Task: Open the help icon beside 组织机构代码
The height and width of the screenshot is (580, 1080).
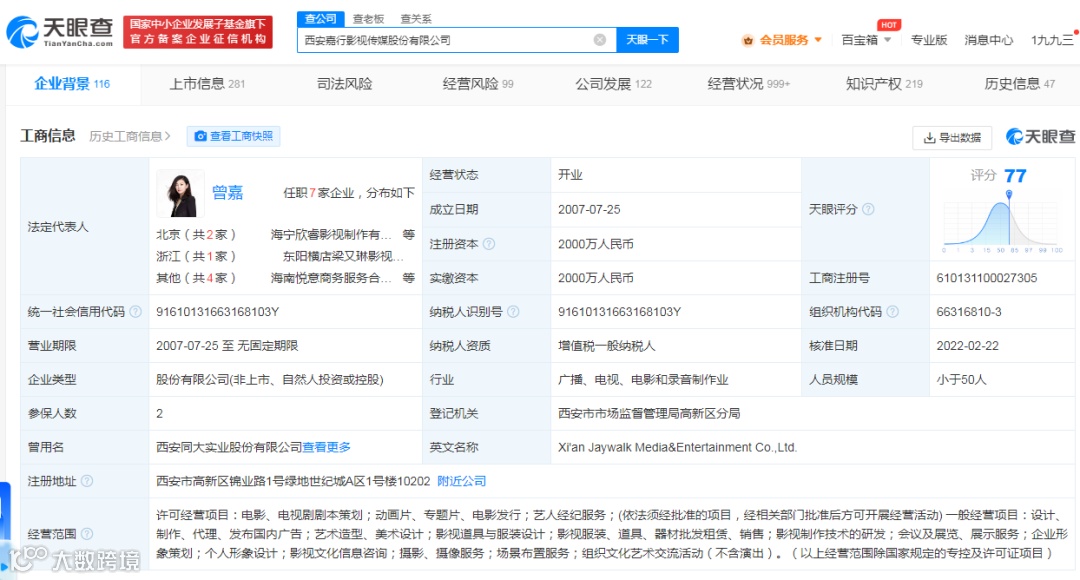Action: [x=893, y=311]
